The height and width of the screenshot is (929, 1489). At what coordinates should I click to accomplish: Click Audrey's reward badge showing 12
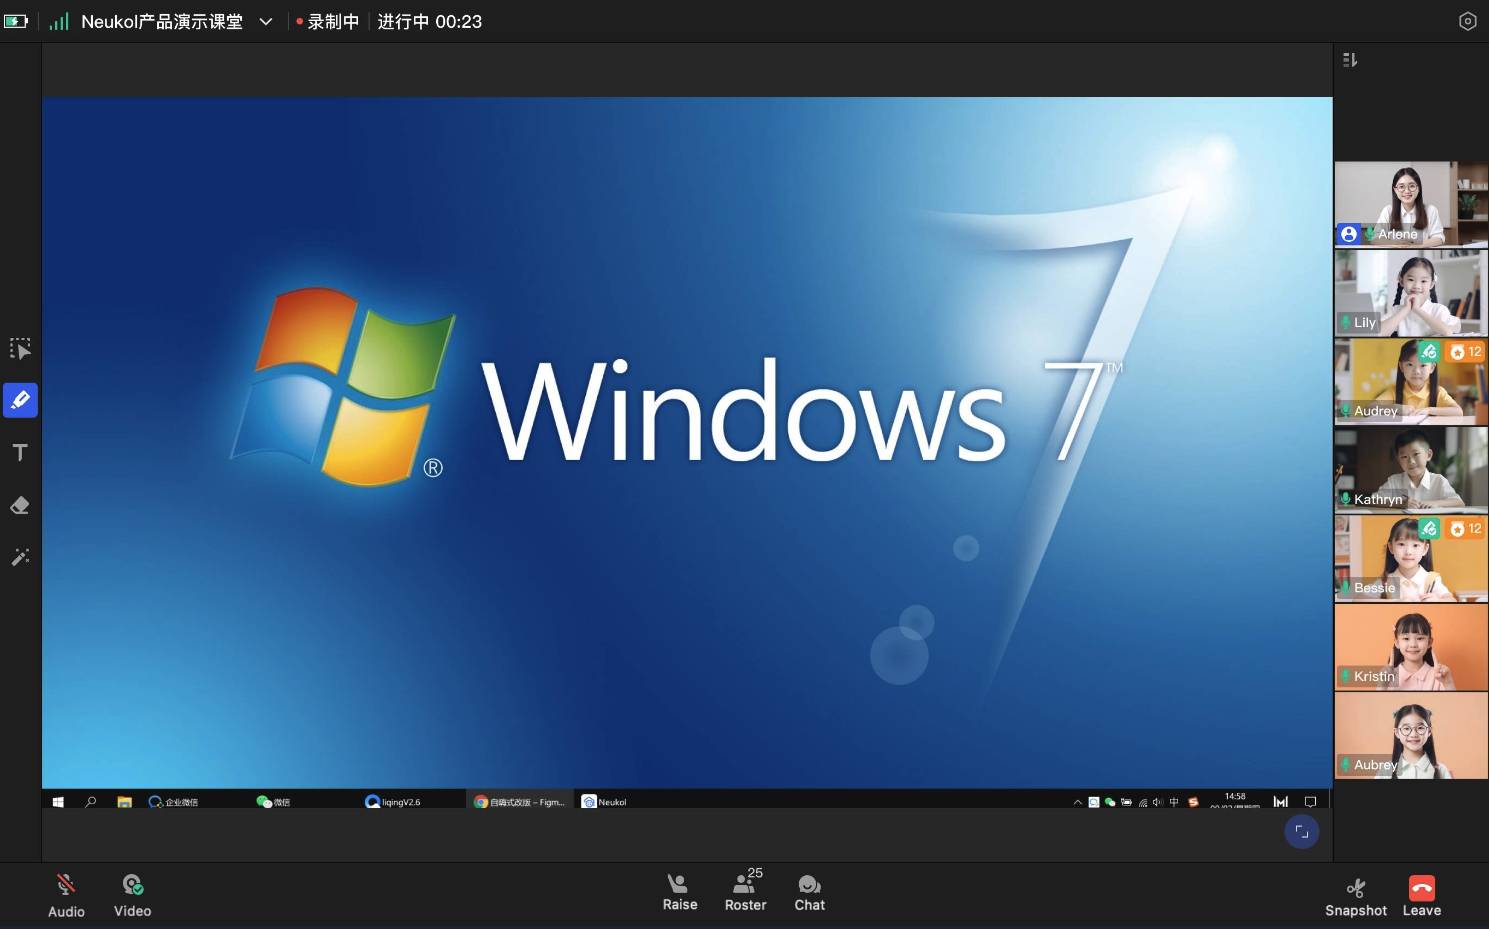[x=1466, y=351]
